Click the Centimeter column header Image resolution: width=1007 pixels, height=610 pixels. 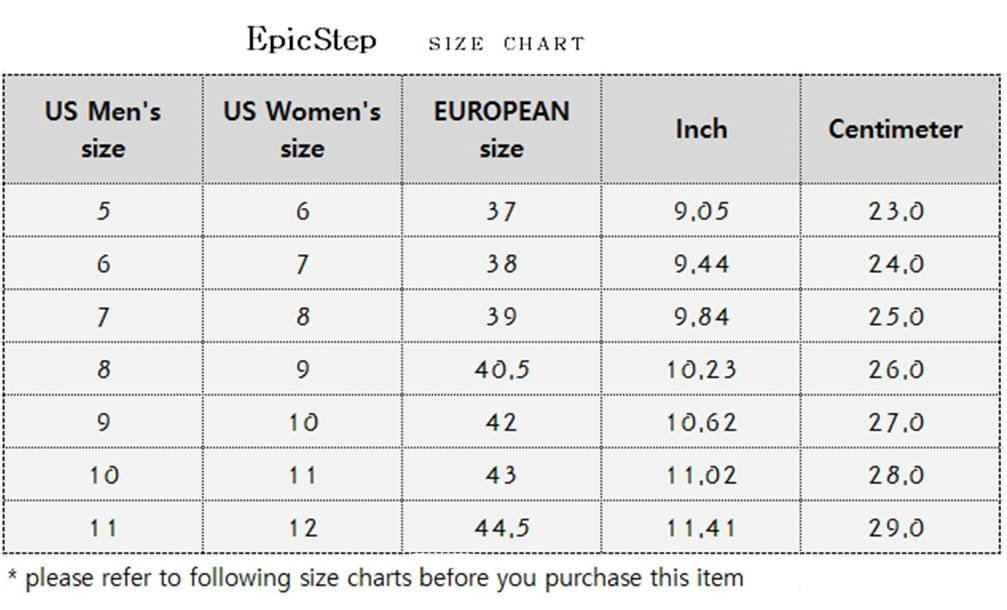coord(895,130)
